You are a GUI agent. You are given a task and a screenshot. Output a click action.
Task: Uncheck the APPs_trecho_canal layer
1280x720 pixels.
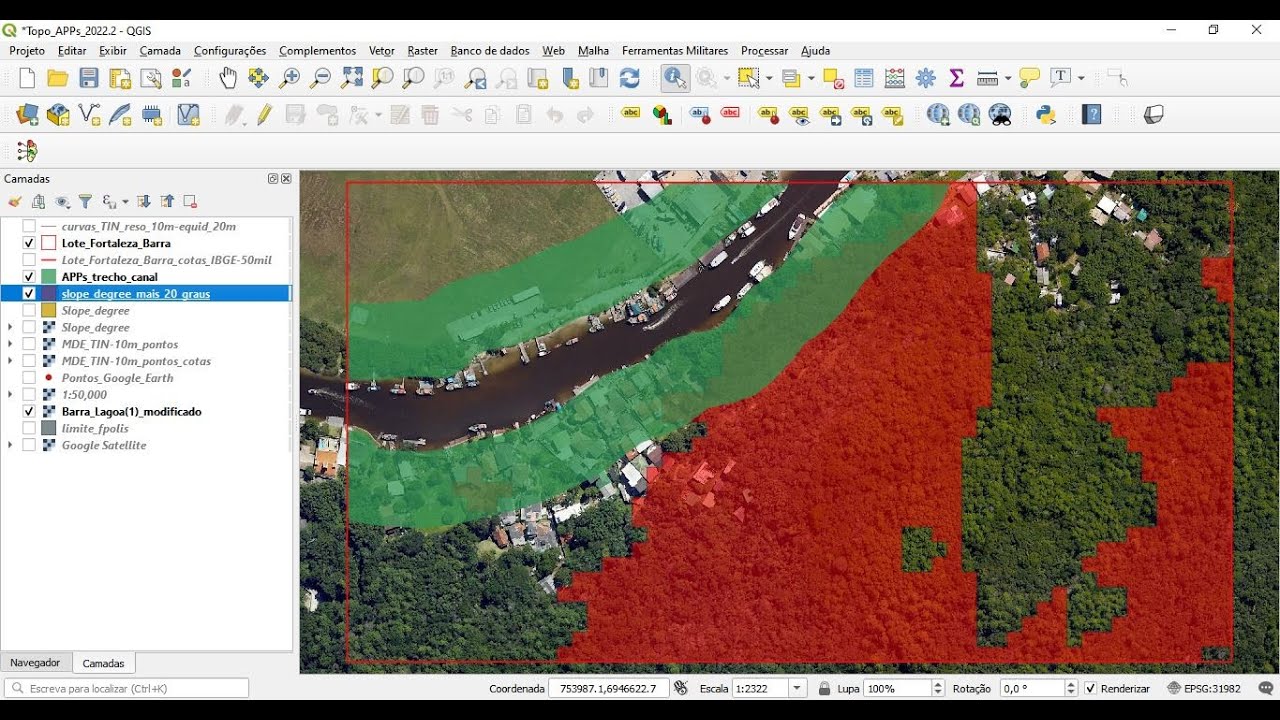point(29,277)
